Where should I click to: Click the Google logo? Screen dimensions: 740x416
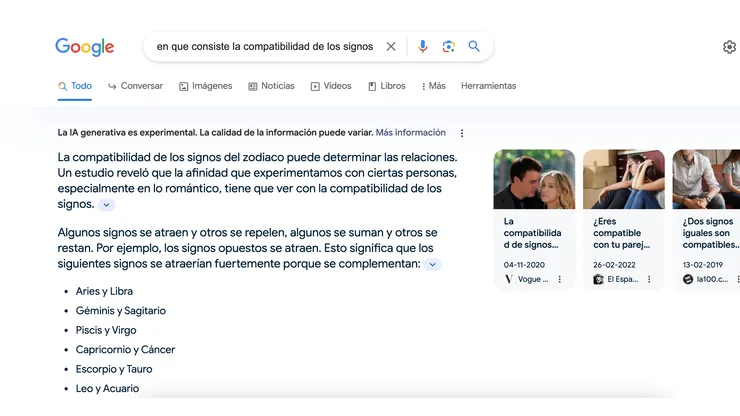coord(84,47)
